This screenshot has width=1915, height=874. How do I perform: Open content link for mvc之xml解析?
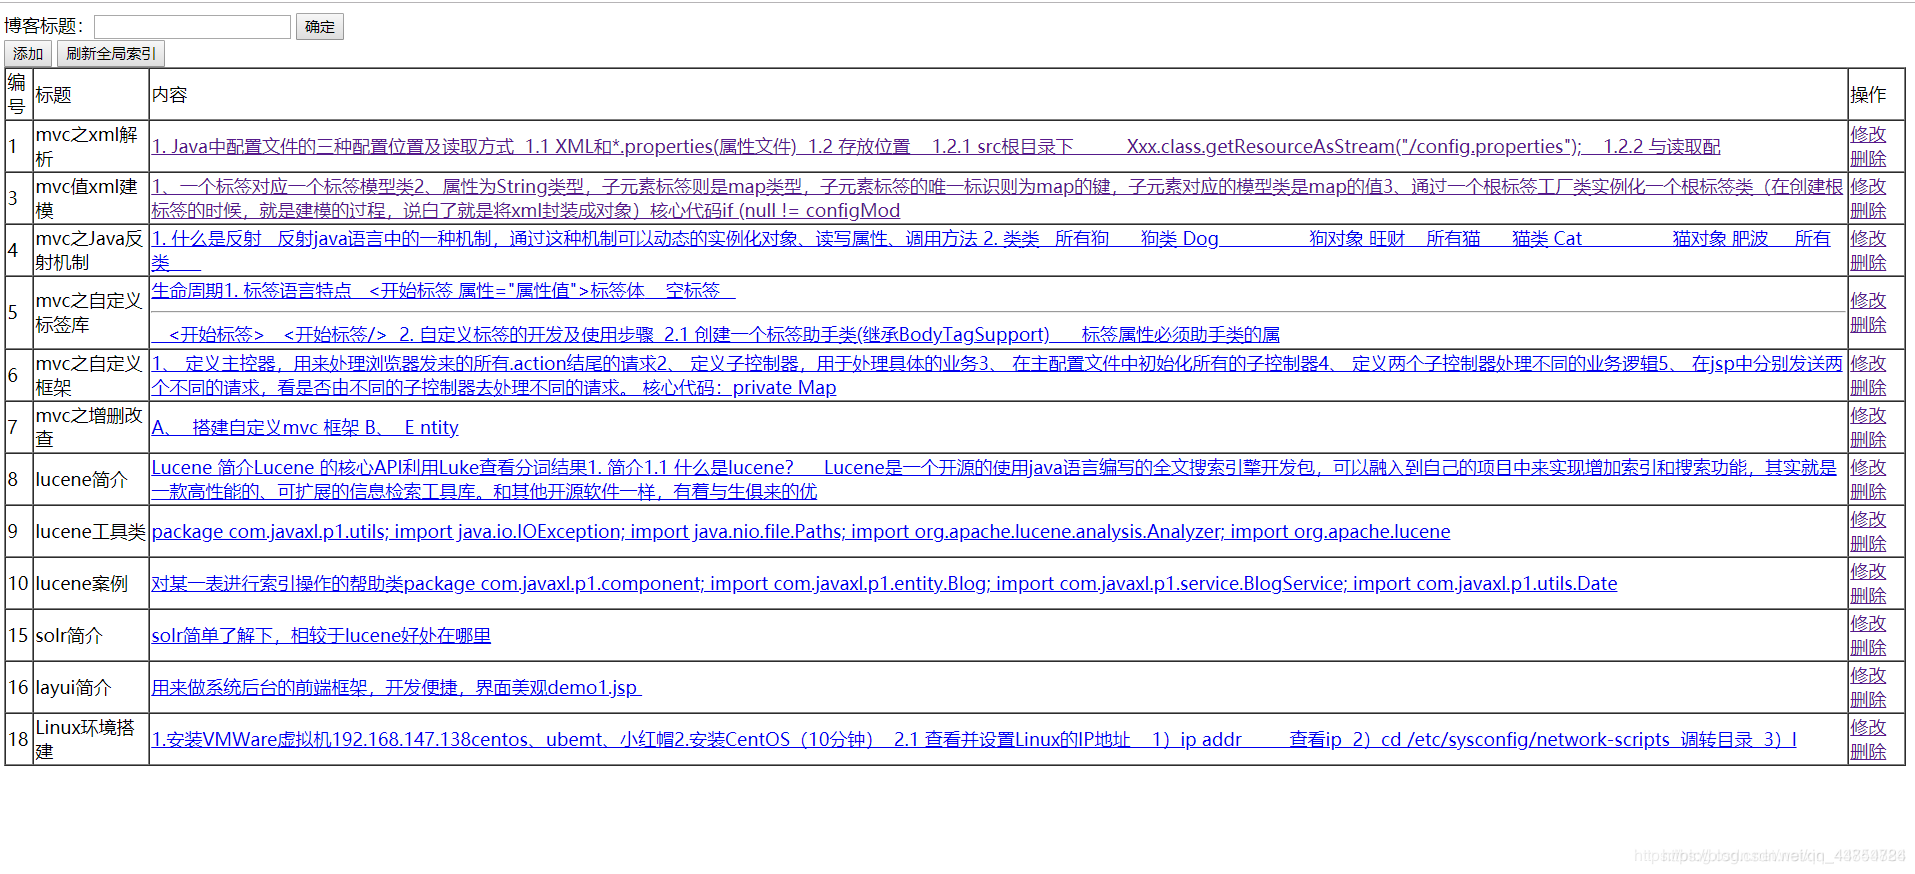(x=936, y=146)
